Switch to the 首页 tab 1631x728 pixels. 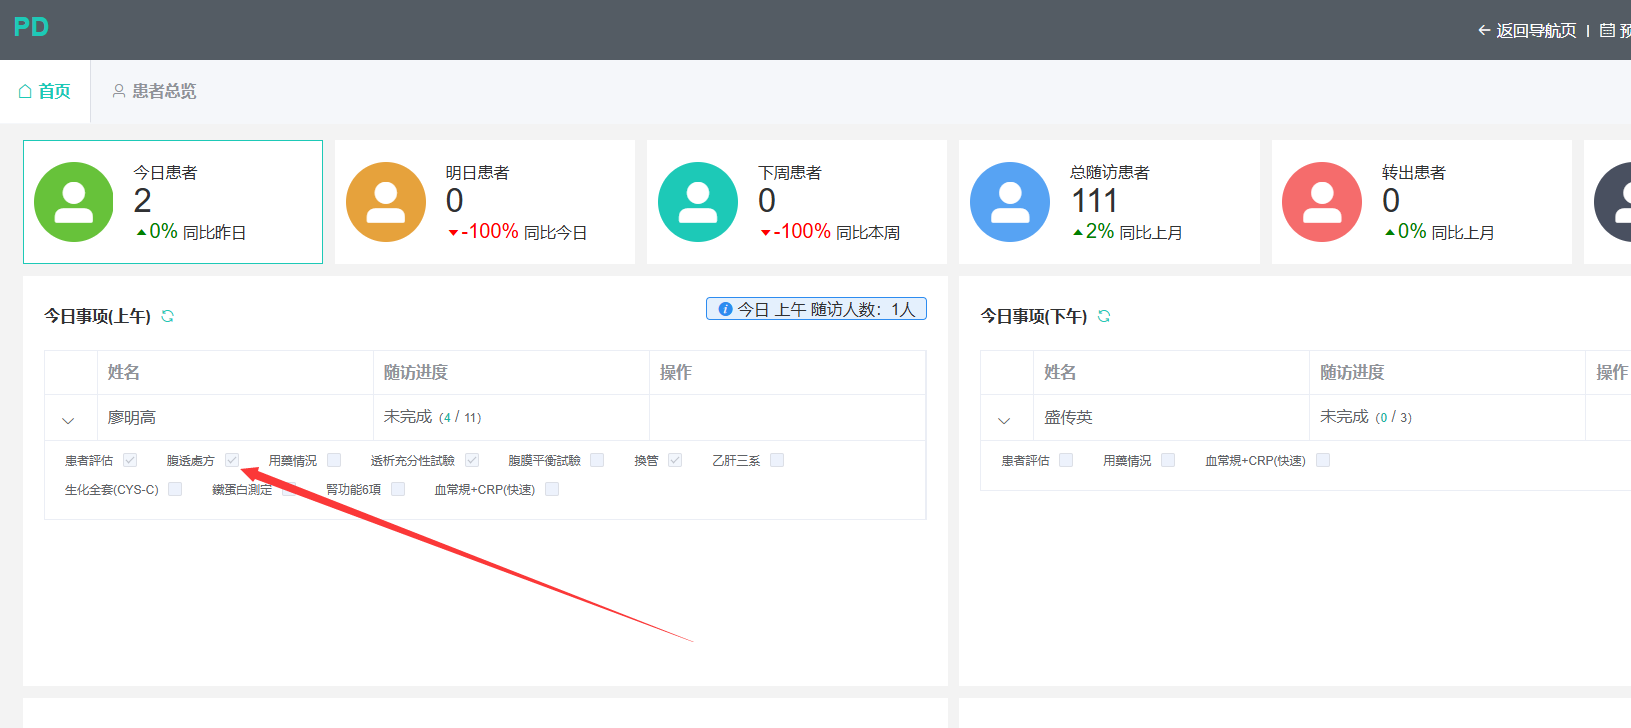[x=45, y=91]
